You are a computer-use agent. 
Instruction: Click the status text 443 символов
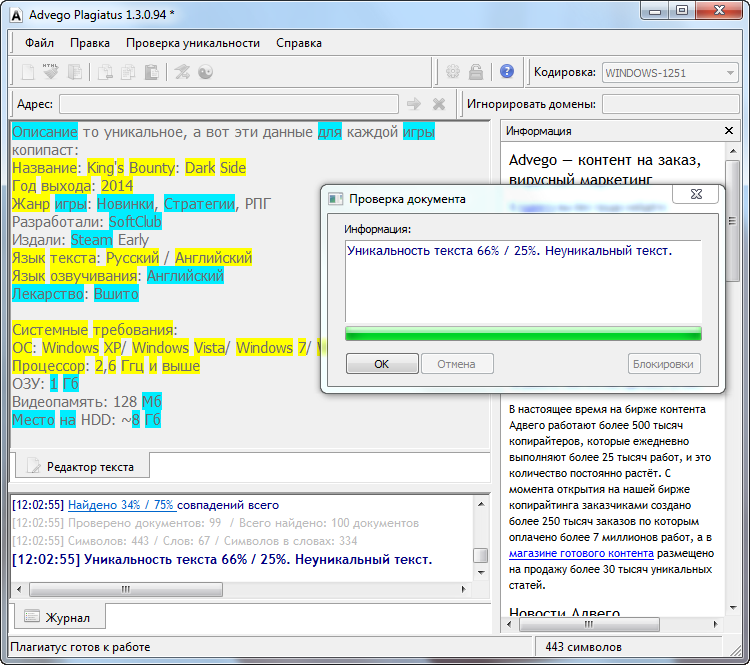[583, 647]
